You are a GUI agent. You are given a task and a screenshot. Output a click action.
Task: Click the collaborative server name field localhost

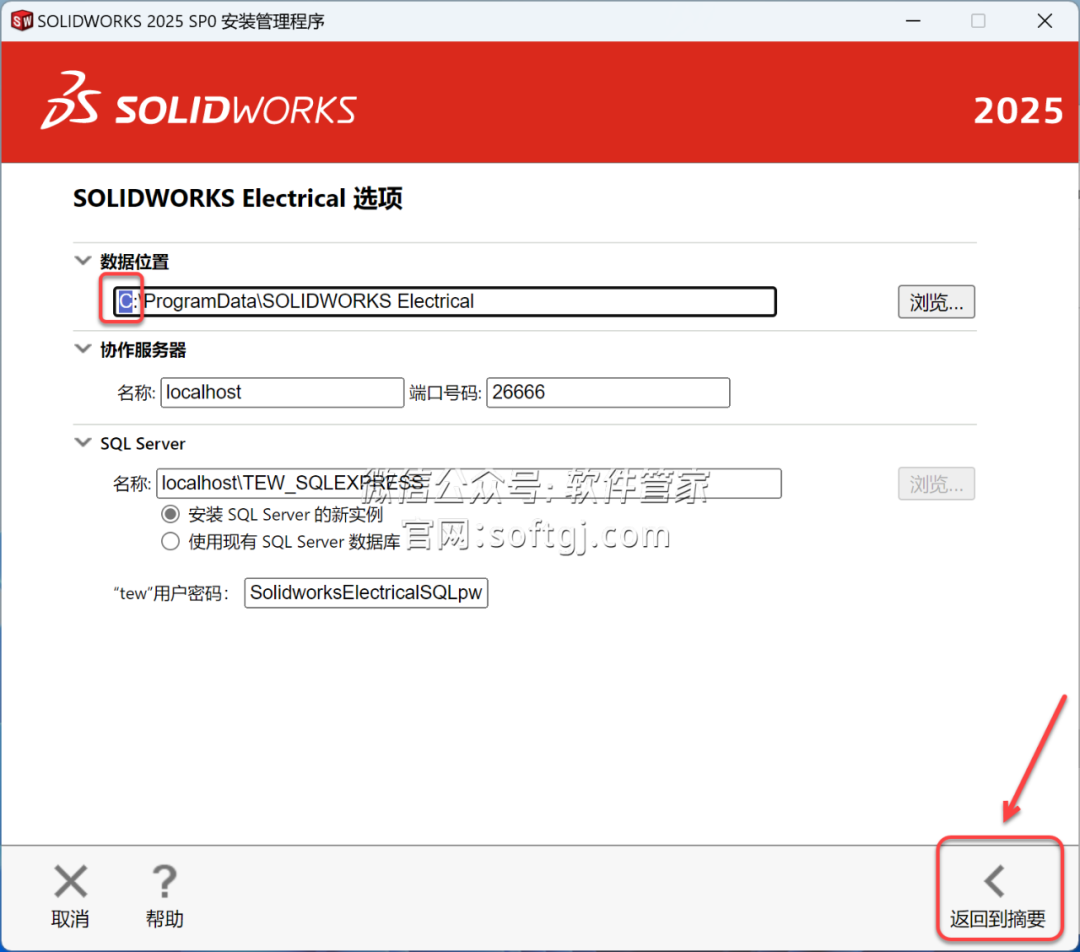[282, 393]
